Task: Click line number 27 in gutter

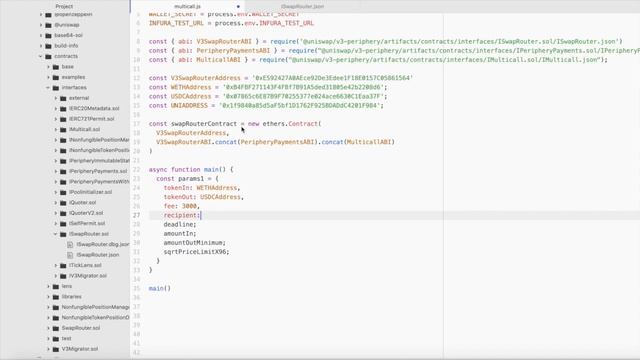Action: tap(136, 215)
